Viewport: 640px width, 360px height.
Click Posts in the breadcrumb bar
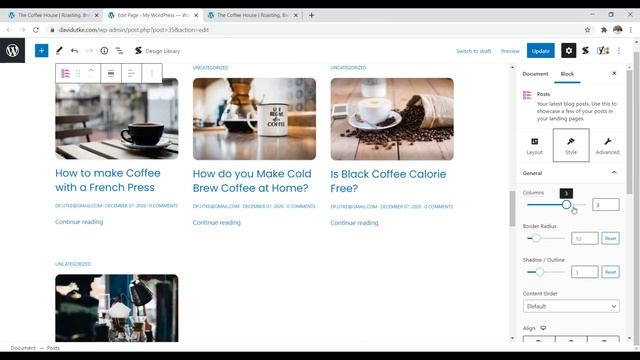[x=53, y=348]
